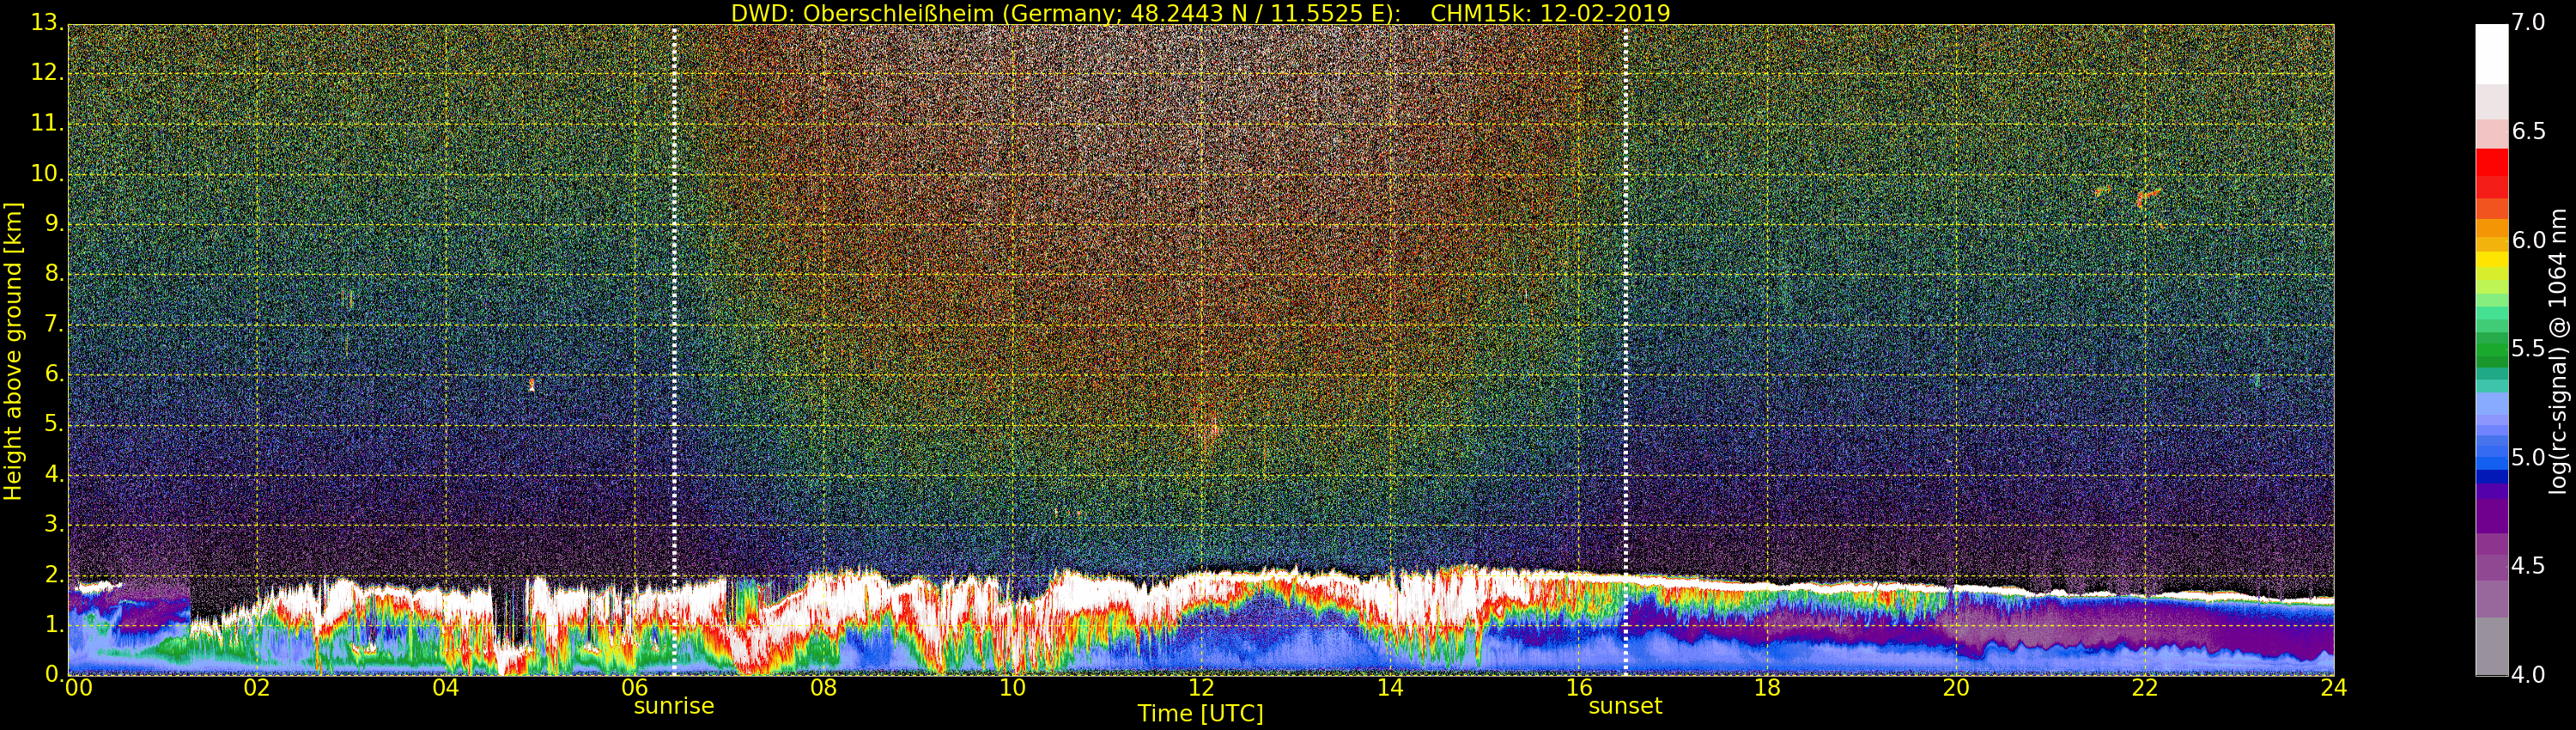Click the 04 hour tick label
This screenshot has width=2576, height=730.
pyautogui.click(x=445, y=688)
